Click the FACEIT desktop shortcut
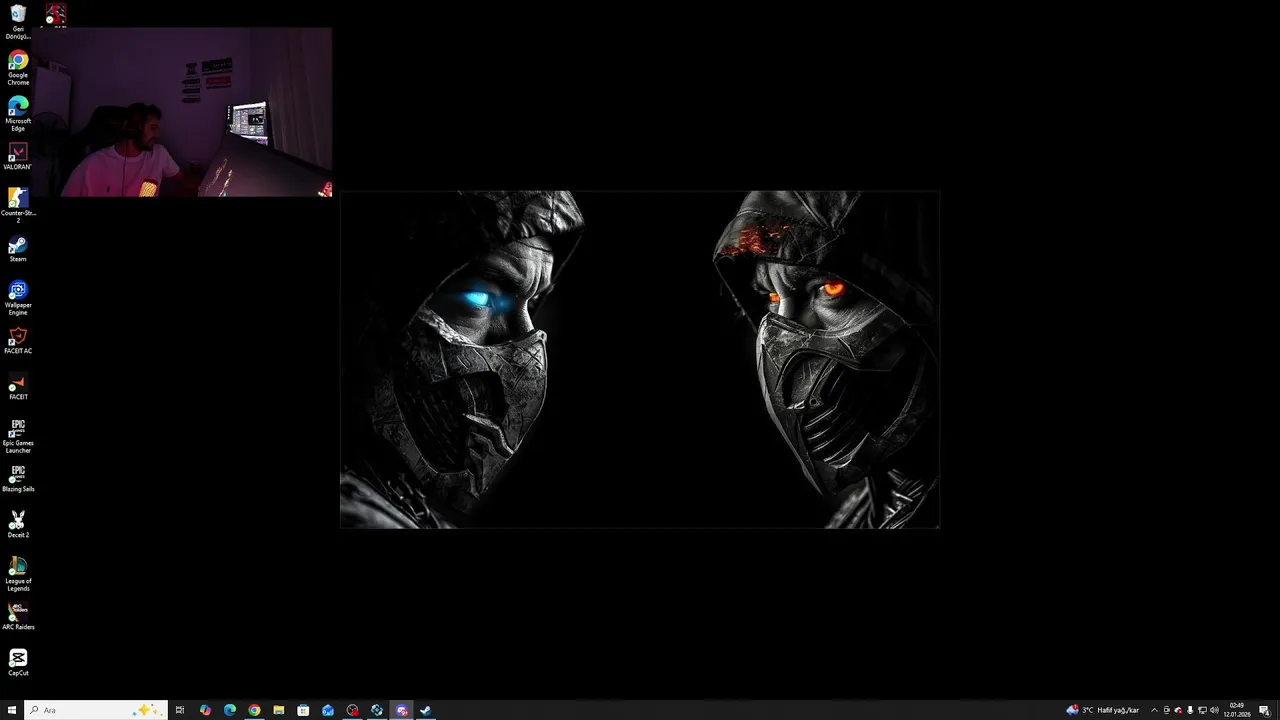Screen dimensions: 1280x720 pos(18,387)
